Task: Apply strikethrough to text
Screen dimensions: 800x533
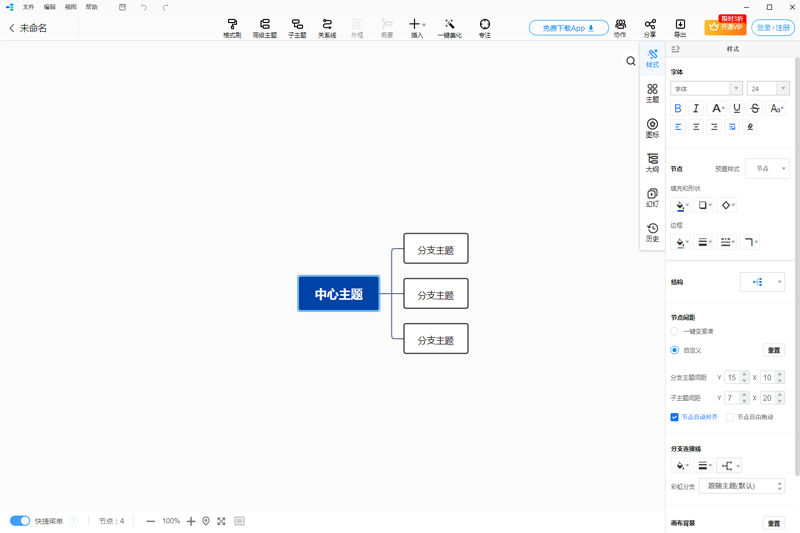Action: pyautogui.click(x=755, y=108)
